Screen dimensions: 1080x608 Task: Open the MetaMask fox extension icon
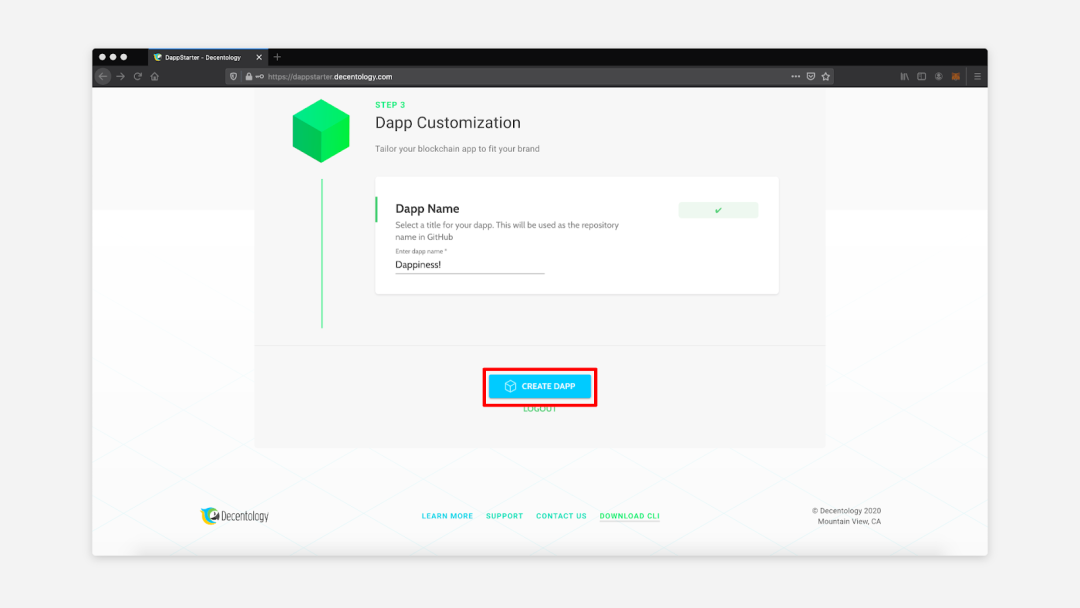point(956,76)
